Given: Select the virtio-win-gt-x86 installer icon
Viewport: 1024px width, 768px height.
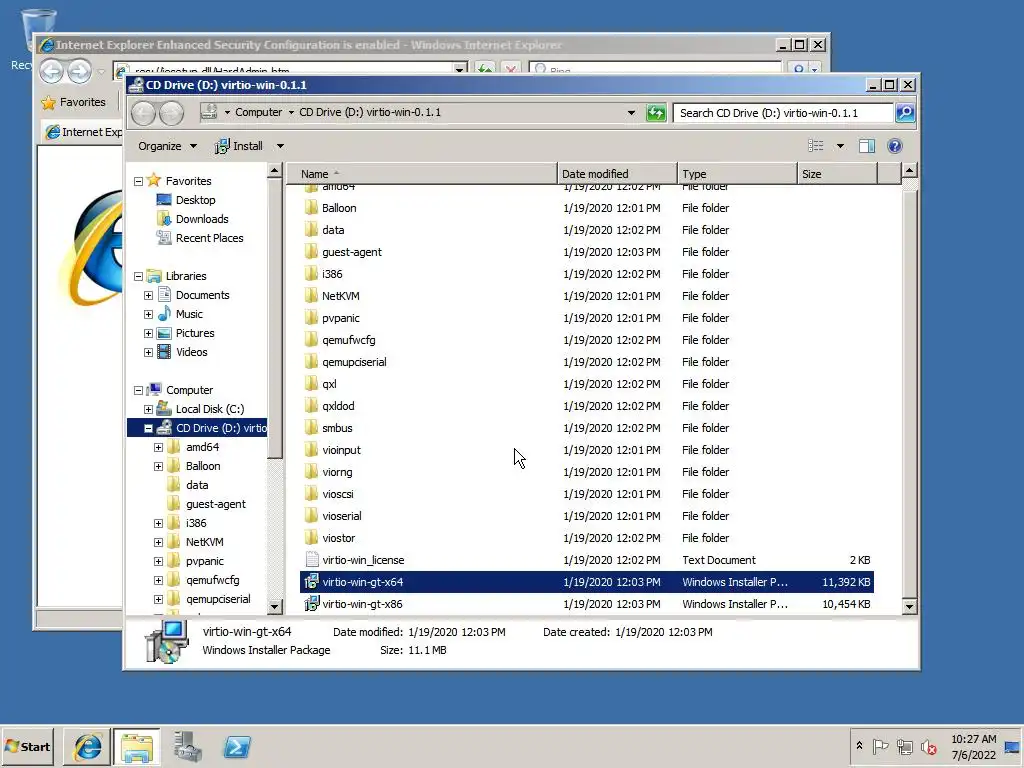Looking at the screenshot, I should click(x=312, y=603).
